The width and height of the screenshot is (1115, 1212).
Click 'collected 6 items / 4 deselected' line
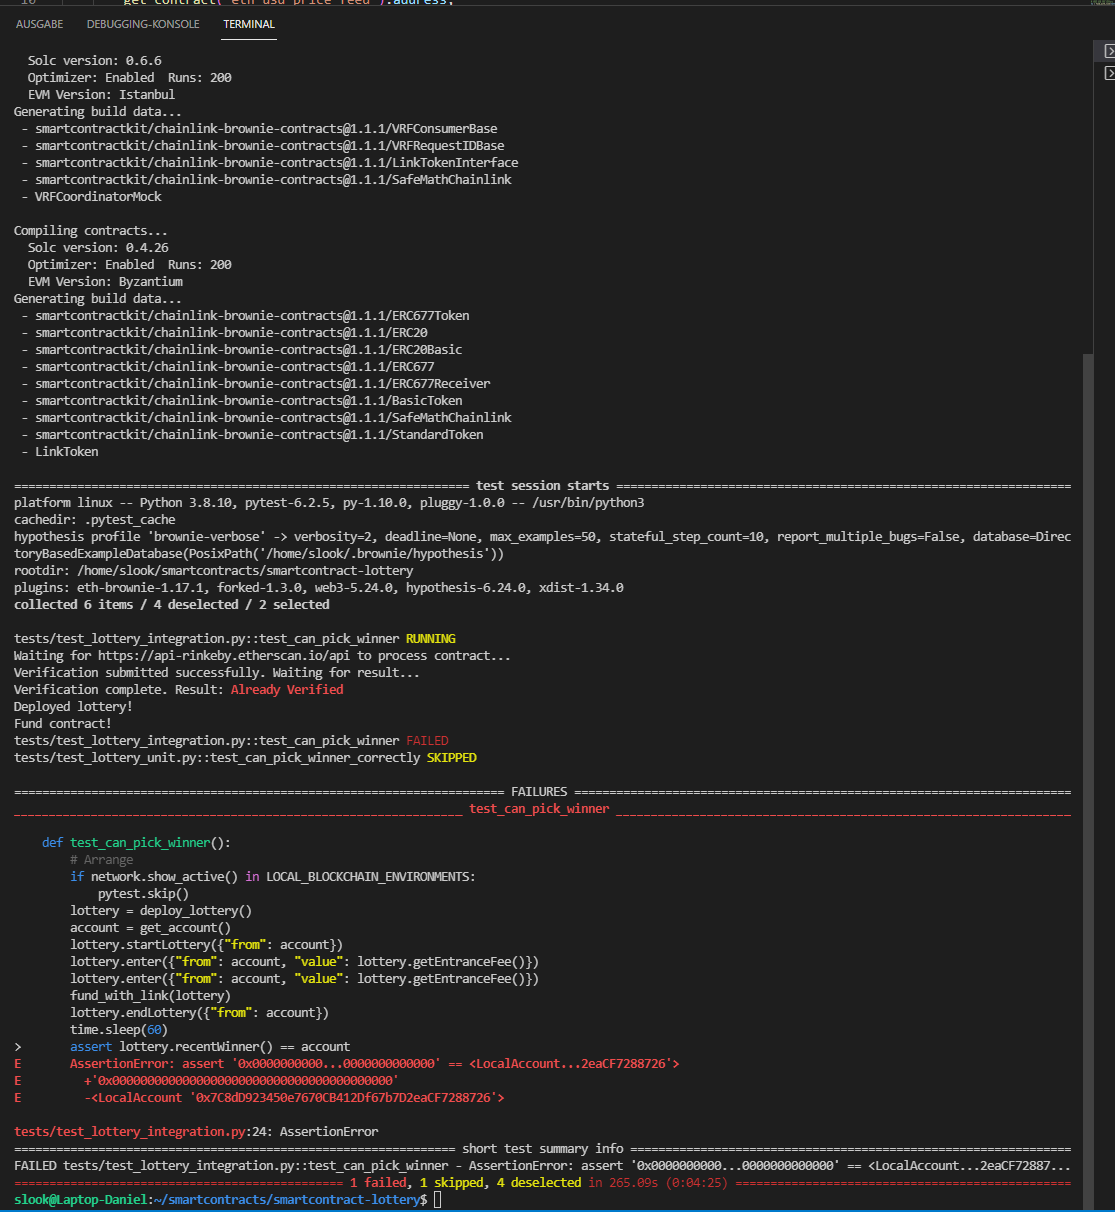172,605
